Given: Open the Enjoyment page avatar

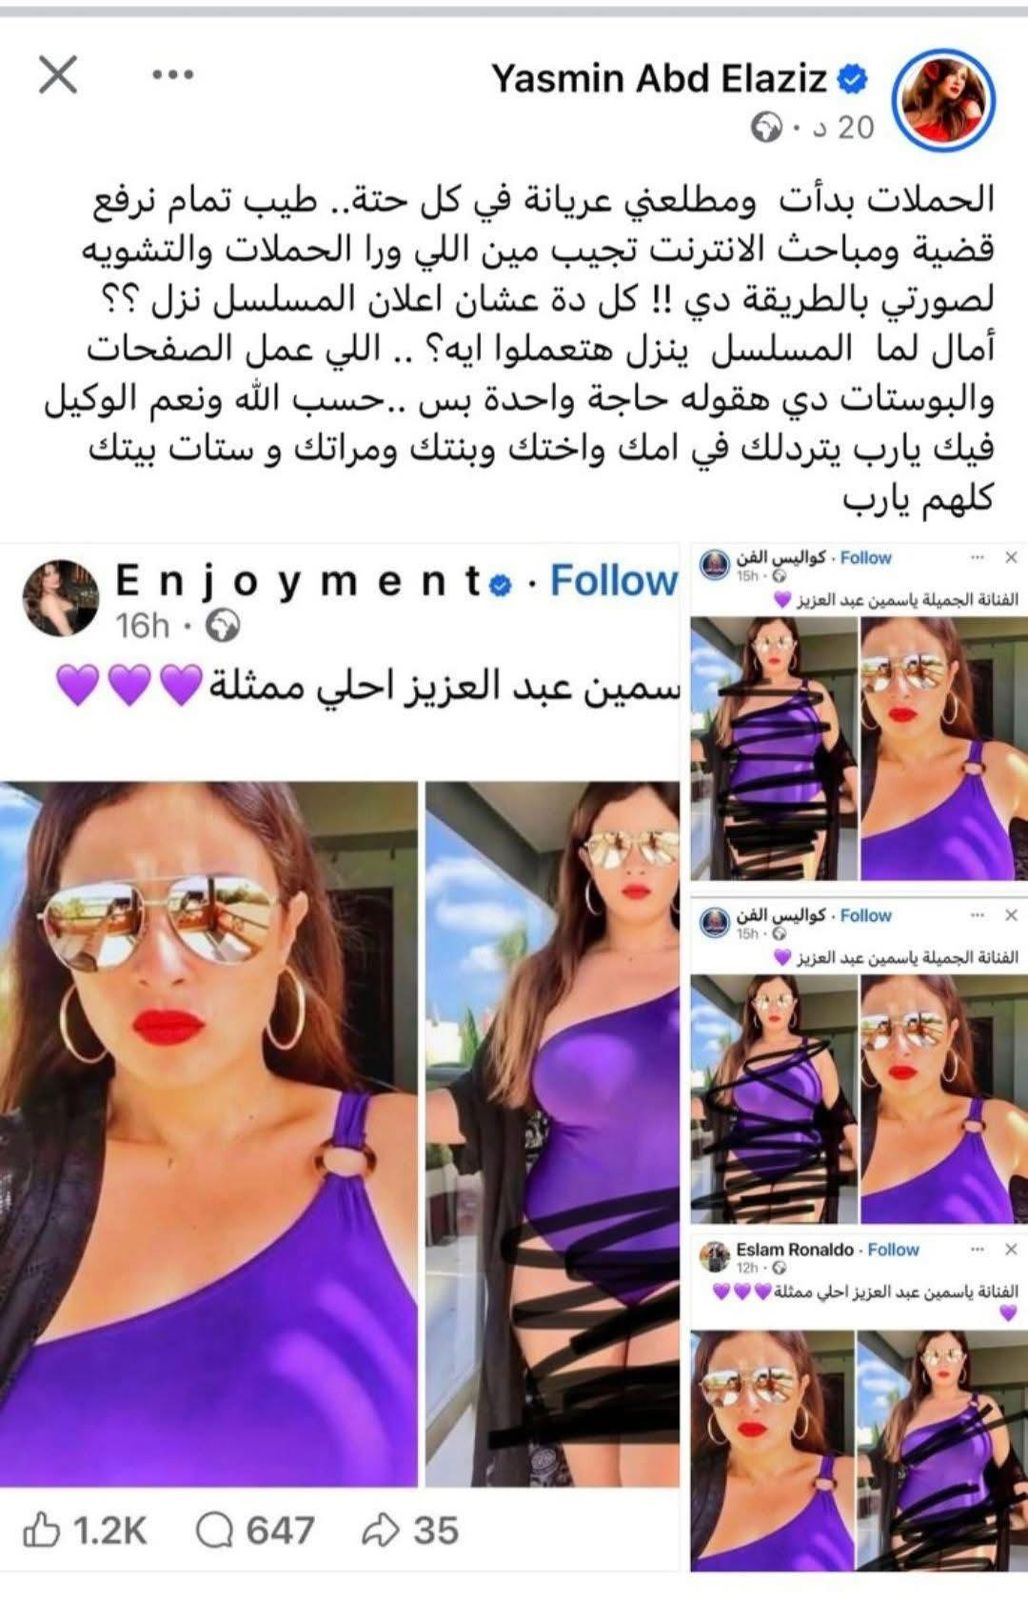Looking at the screenshot, I should click(60, 598).
